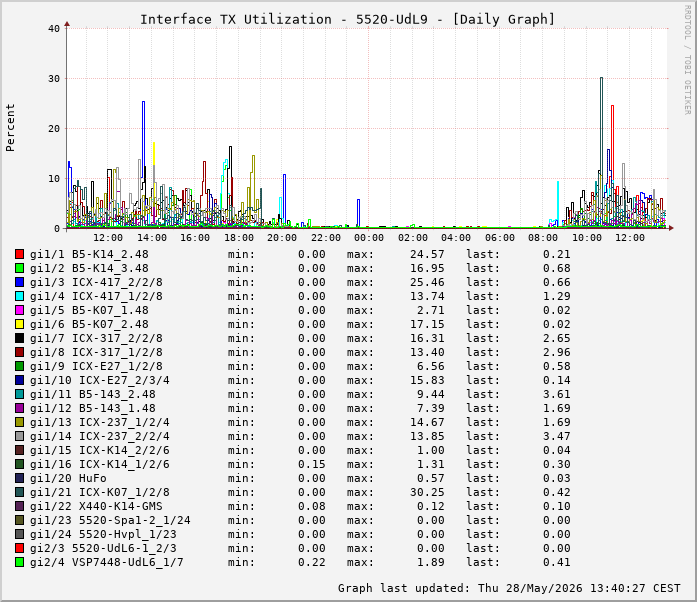Click the gray swatch for gi1/14 ICX-237_2/2/4
Image resolution: width=697 pixels, height=602 pixels.
tap(19, 436)
